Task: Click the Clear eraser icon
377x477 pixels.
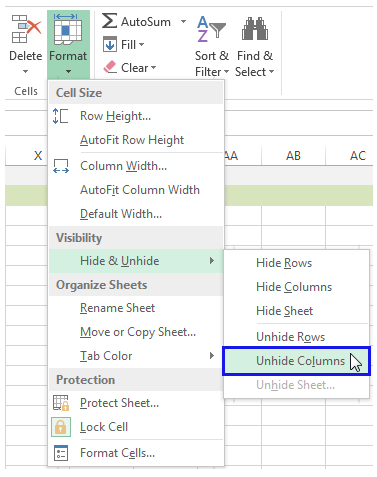Action: [110, 67]
